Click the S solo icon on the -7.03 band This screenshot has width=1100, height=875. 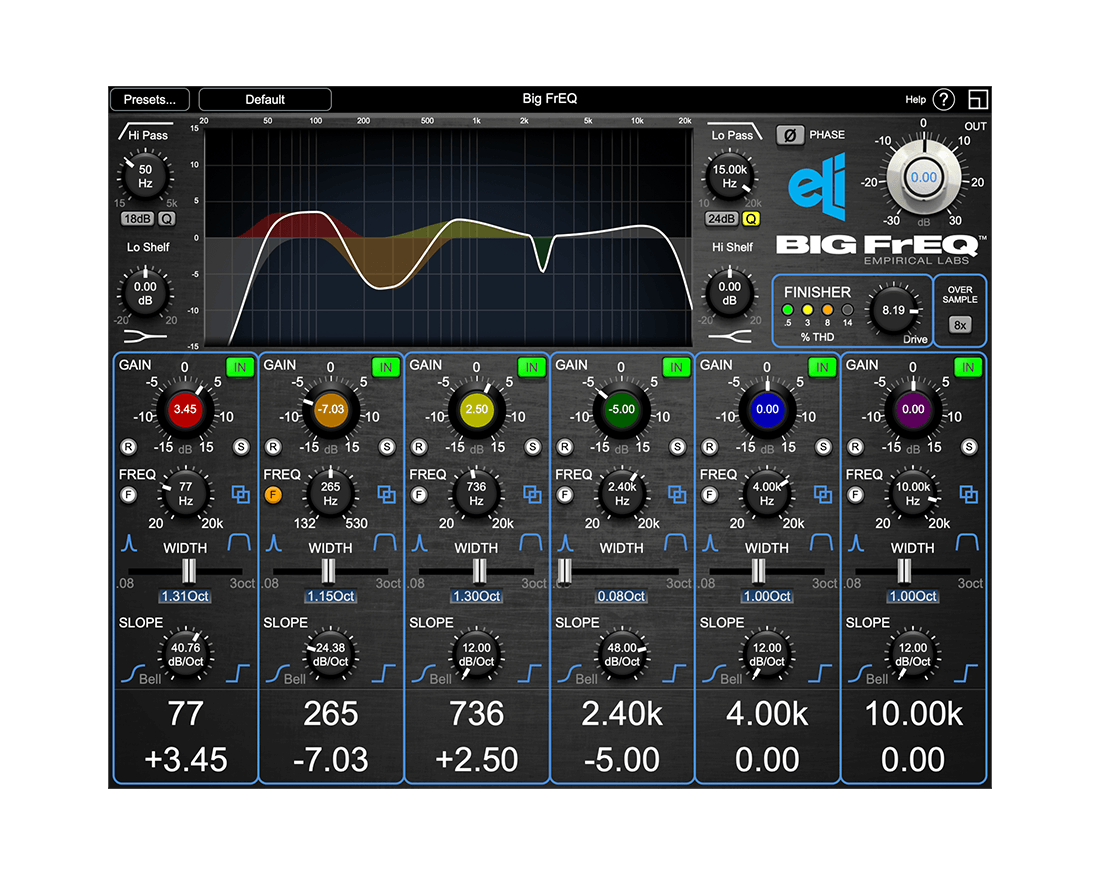click(387, 447)
